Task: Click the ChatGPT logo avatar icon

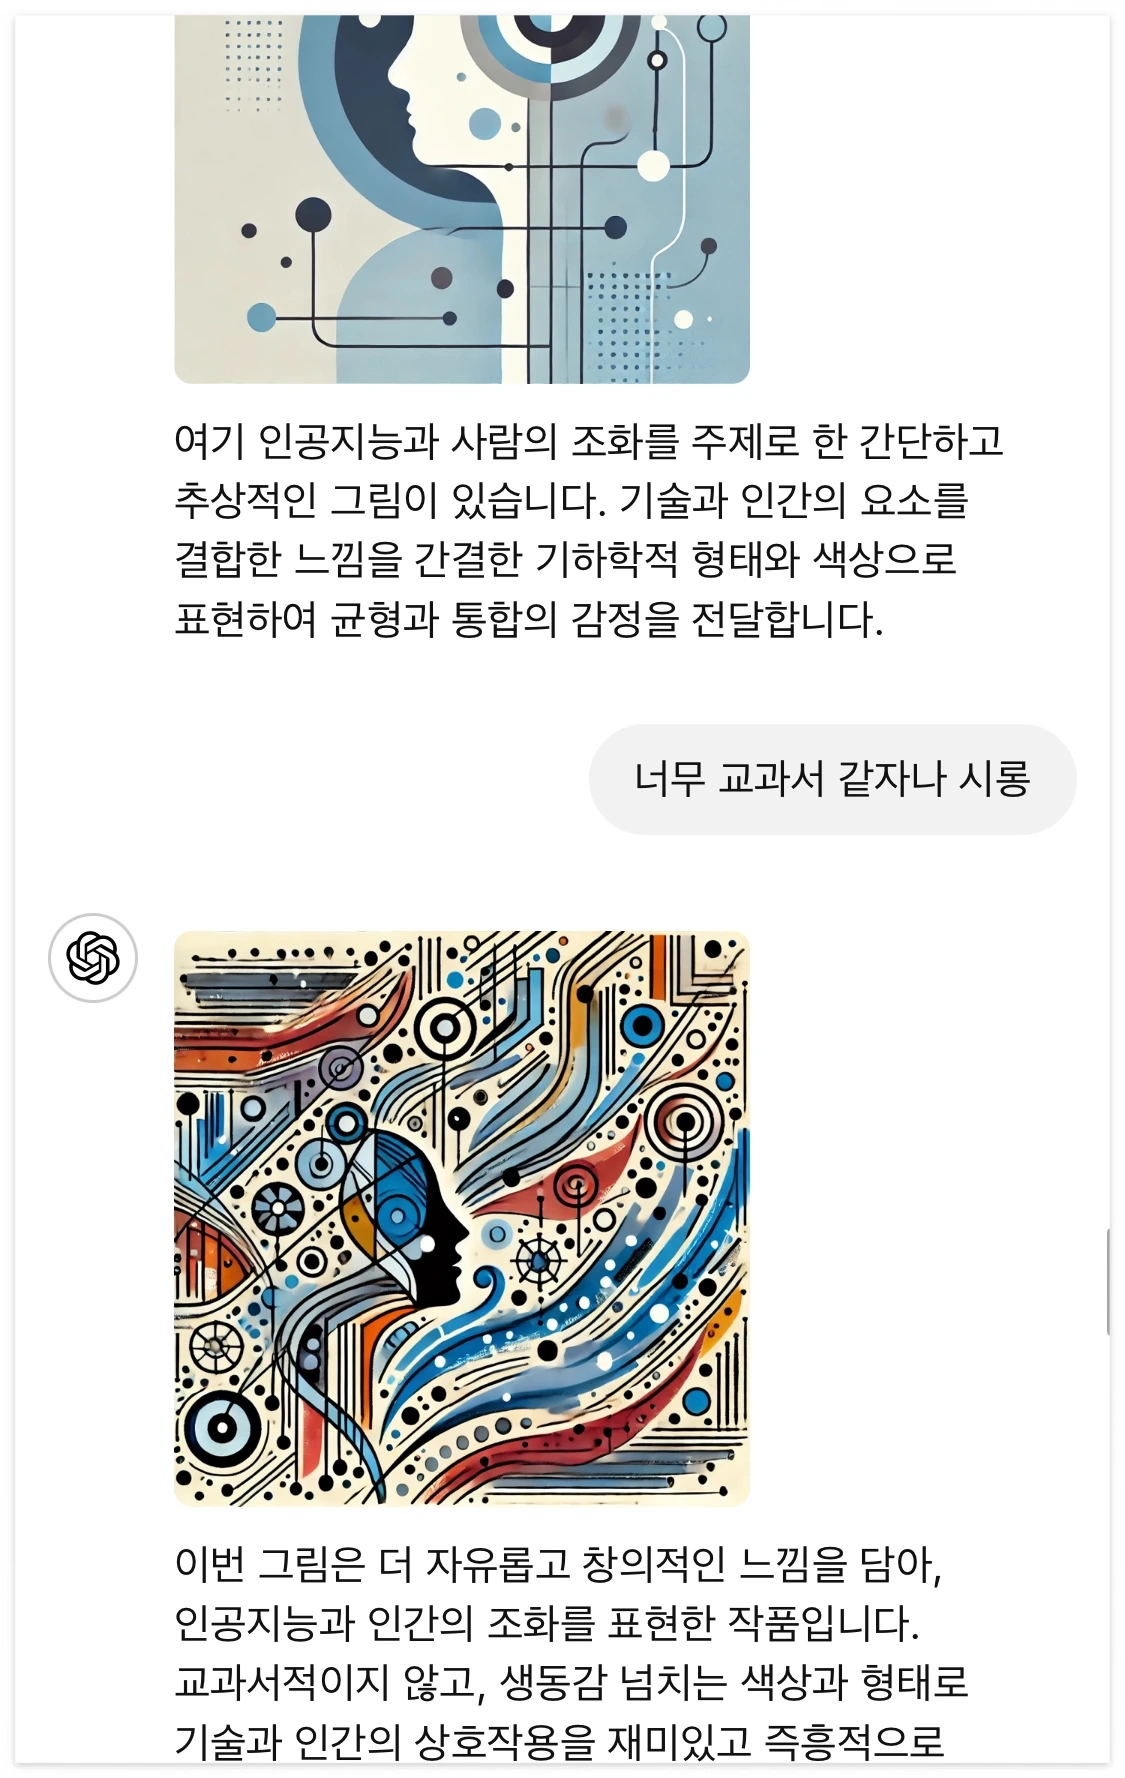Action: (x=93, y=957)
